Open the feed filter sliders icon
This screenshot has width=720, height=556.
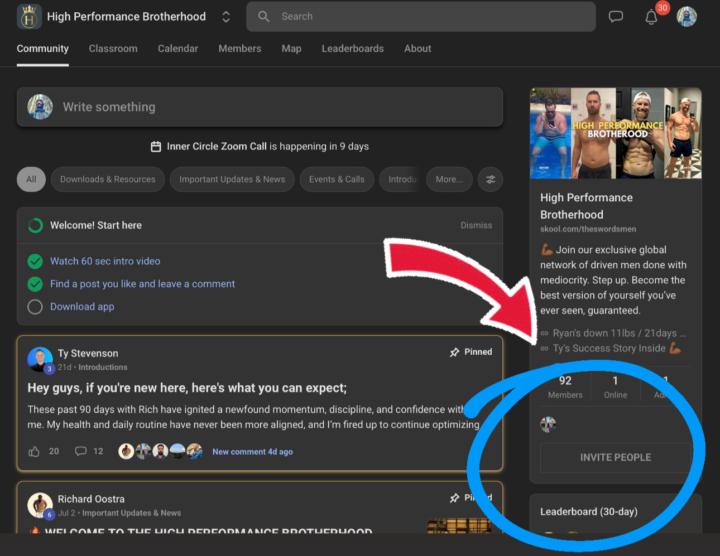(x=490, y=179)
